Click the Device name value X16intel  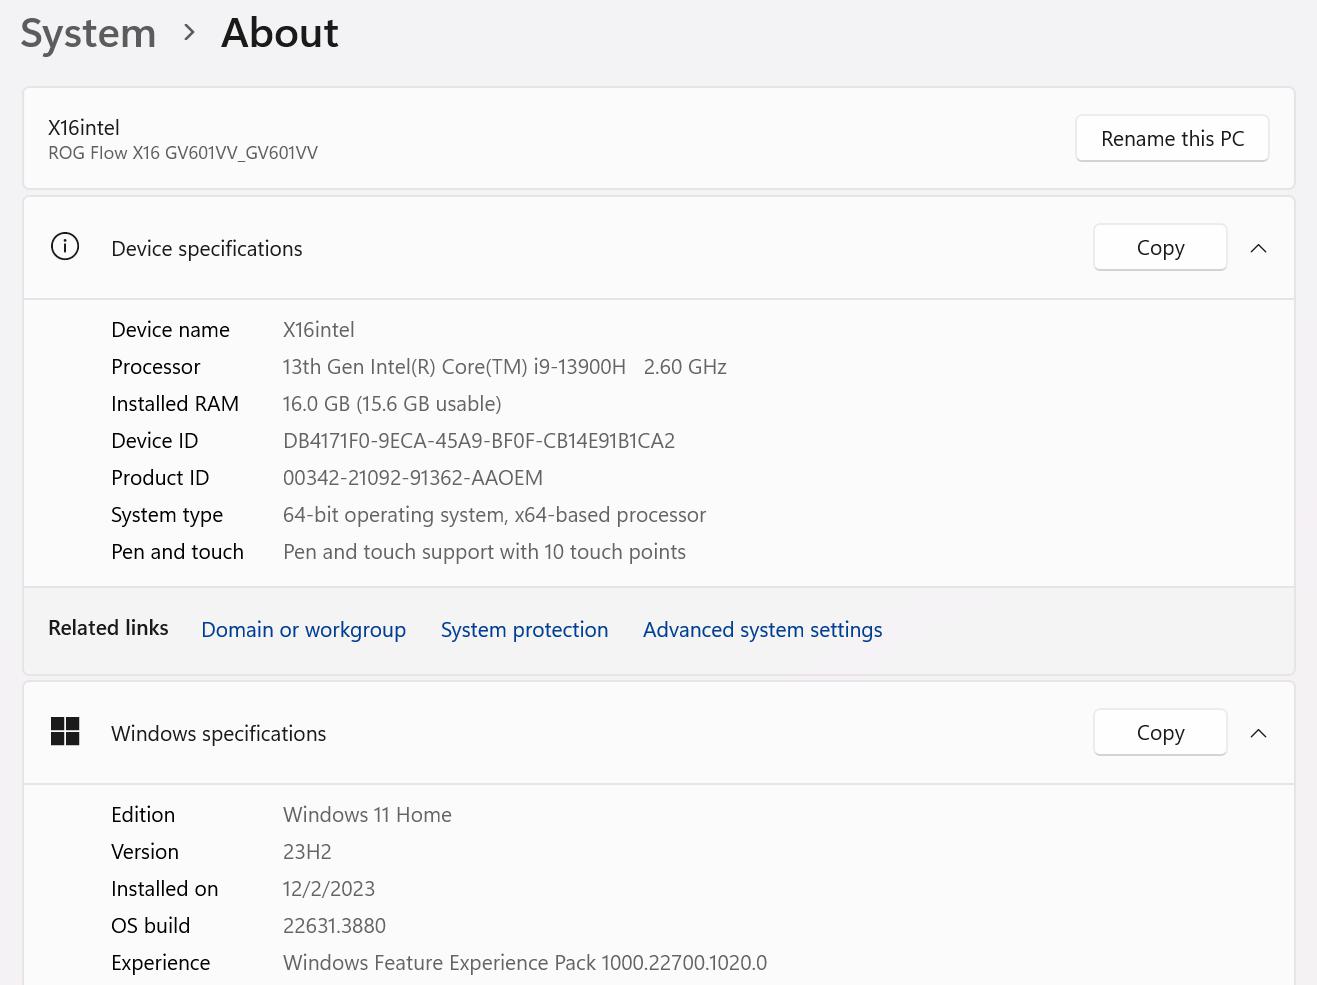318,329
